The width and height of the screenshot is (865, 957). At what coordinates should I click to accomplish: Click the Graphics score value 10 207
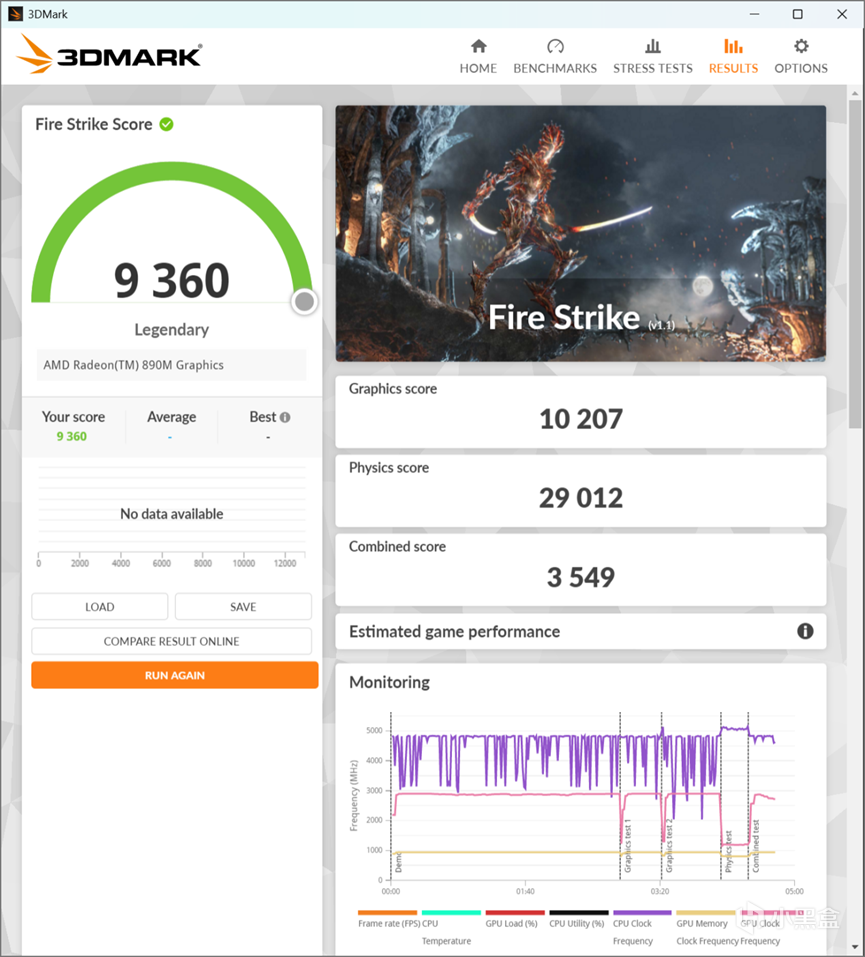click(x=581, y=419)
